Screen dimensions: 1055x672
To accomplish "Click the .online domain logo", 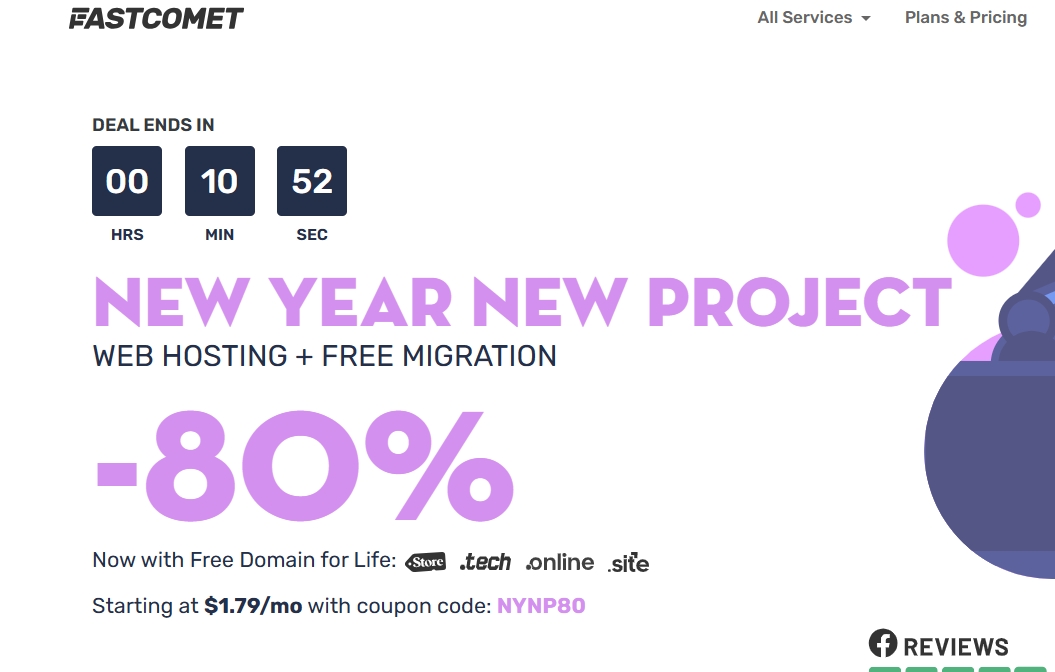I will [x=560, y=562].
